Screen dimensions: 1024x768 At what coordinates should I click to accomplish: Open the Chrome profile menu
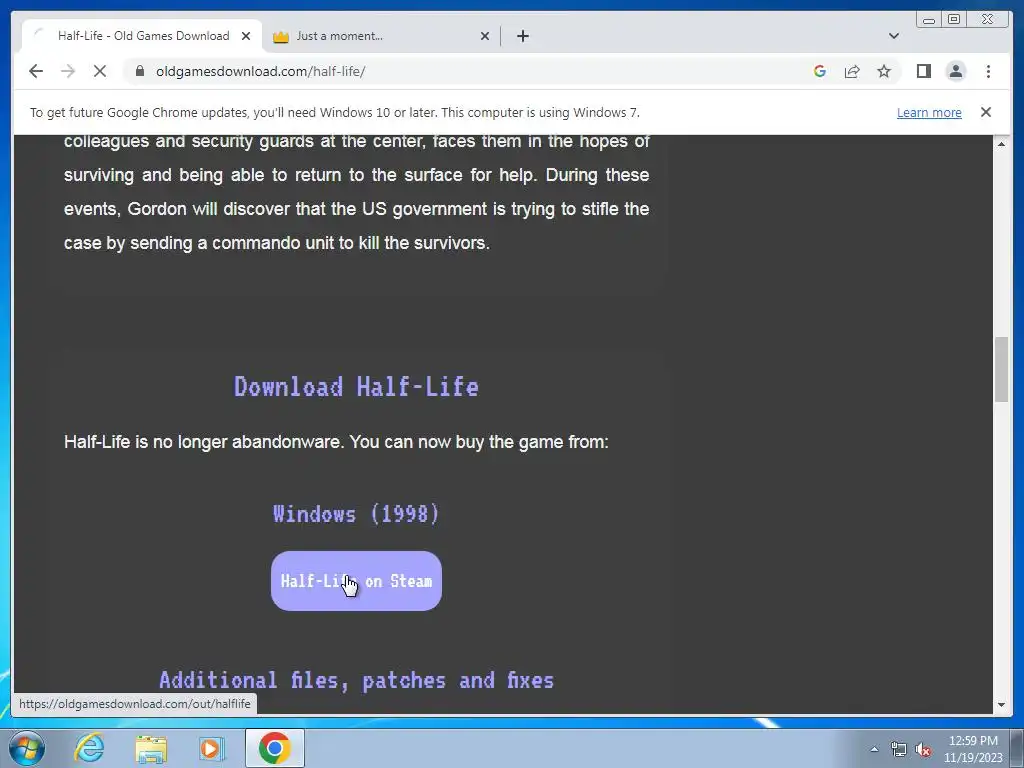pos(955,71)
